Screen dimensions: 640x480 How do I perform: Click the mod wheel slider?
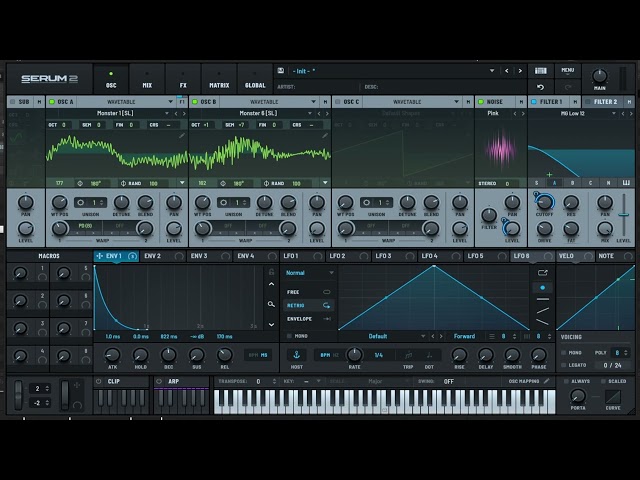65,395
